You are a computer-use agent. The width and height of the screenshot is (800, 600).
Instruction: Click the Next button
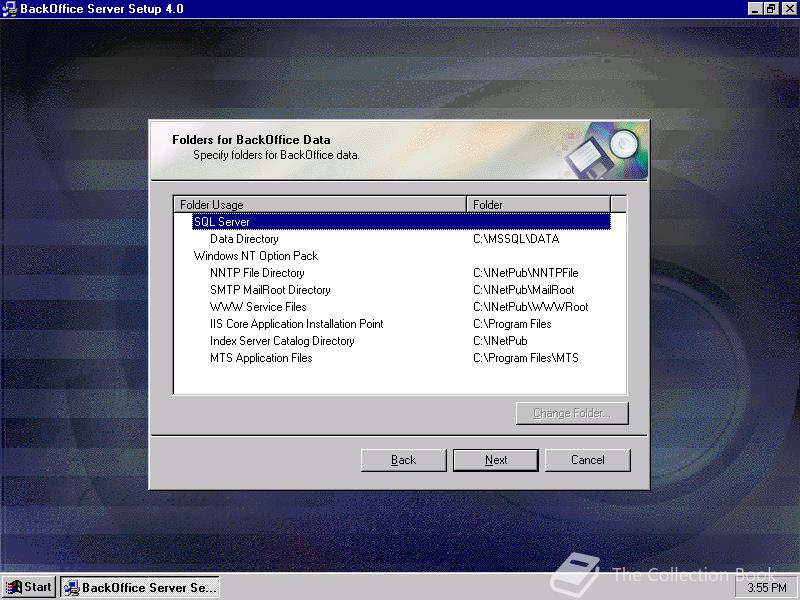[x=495, y=460]
